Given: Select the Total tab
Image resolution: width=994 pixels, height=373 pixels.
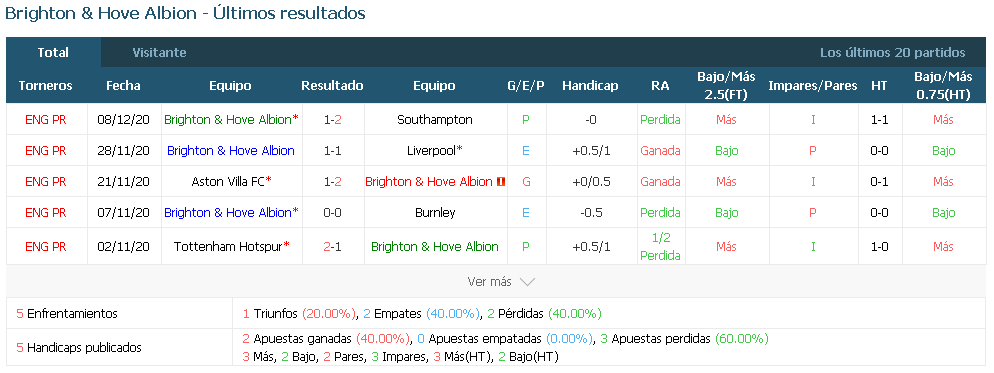Looking at the screenshot, I should click(53, 53).
